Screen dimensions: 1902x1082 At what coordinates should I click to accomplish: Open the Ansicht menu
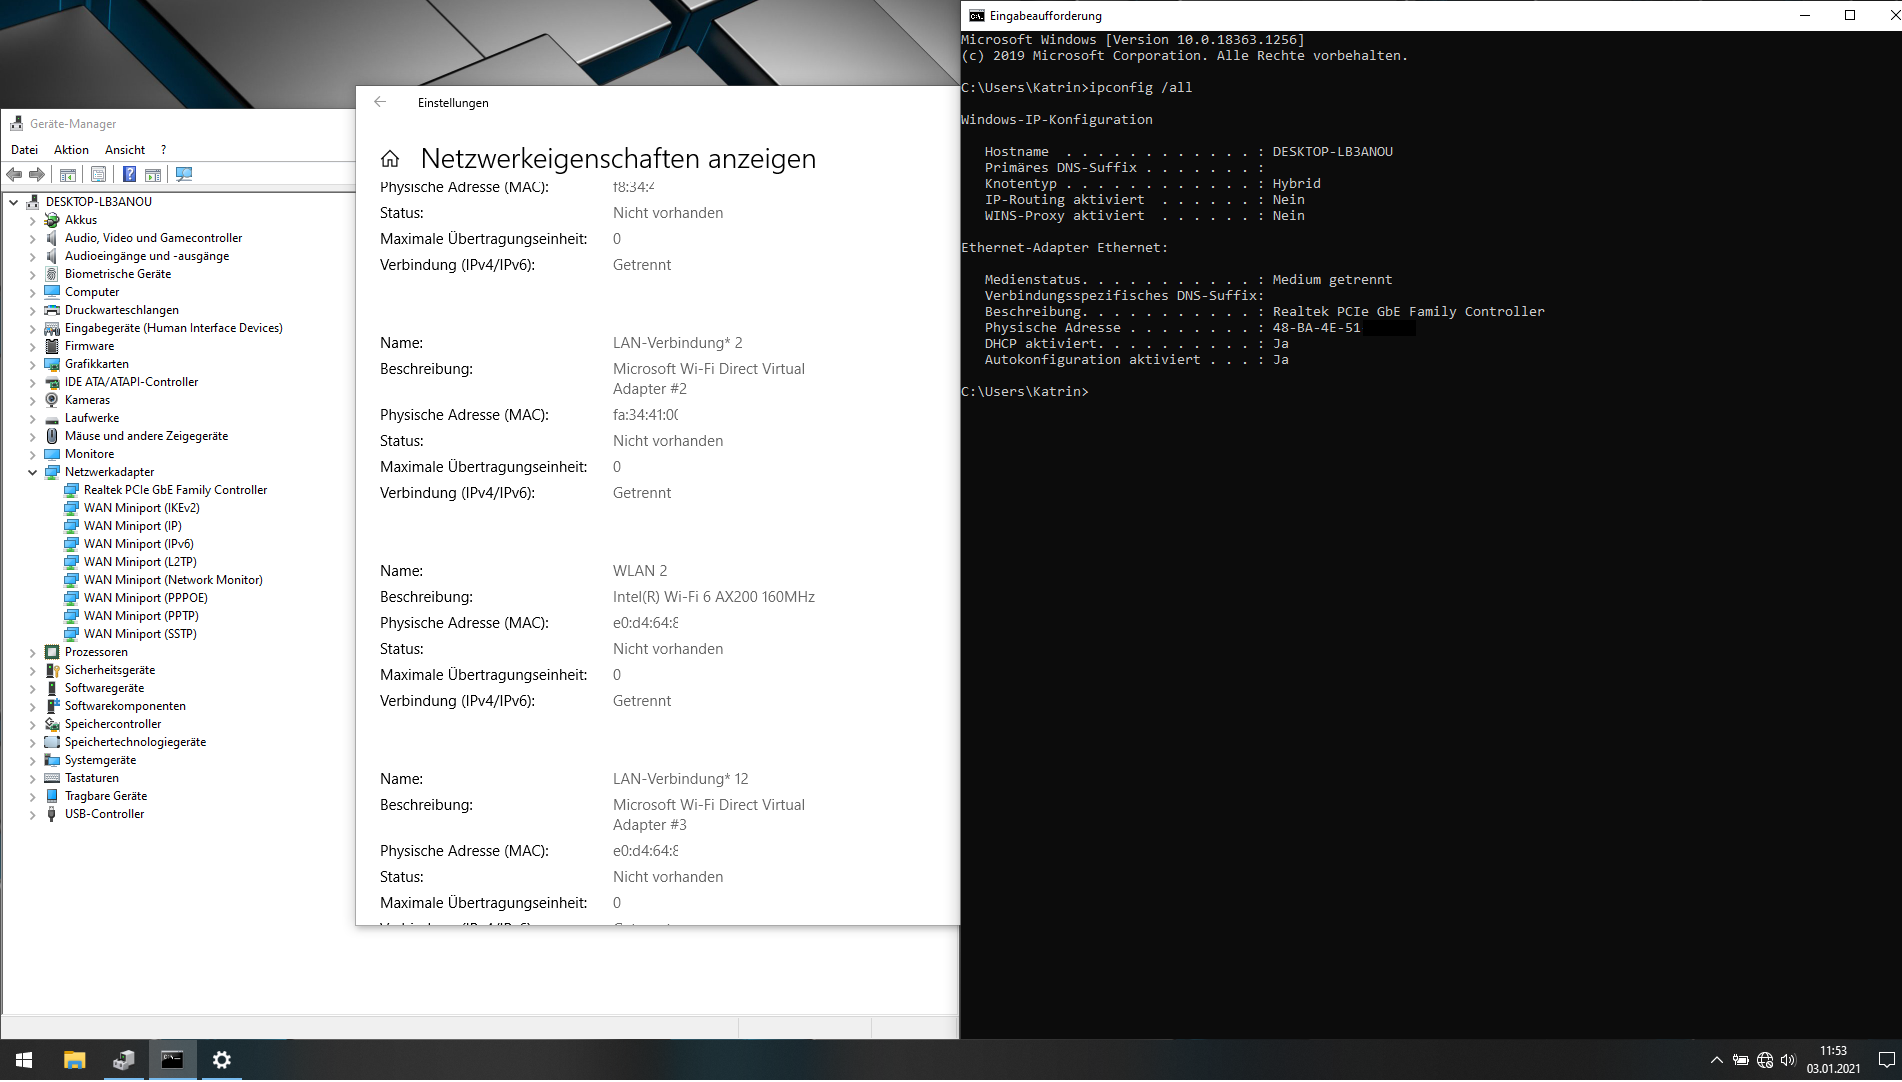[x=125, y=150]
